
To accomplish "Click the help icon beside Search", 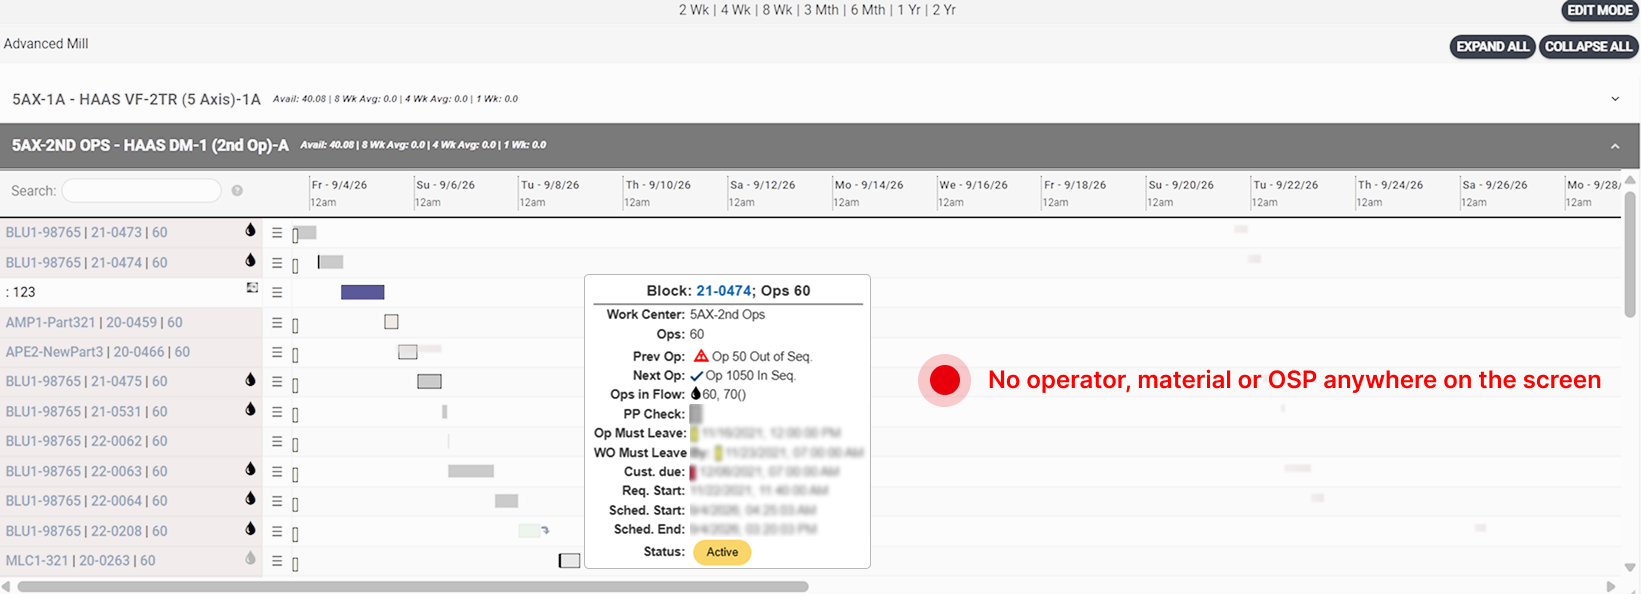I will (x=237, y=191).
